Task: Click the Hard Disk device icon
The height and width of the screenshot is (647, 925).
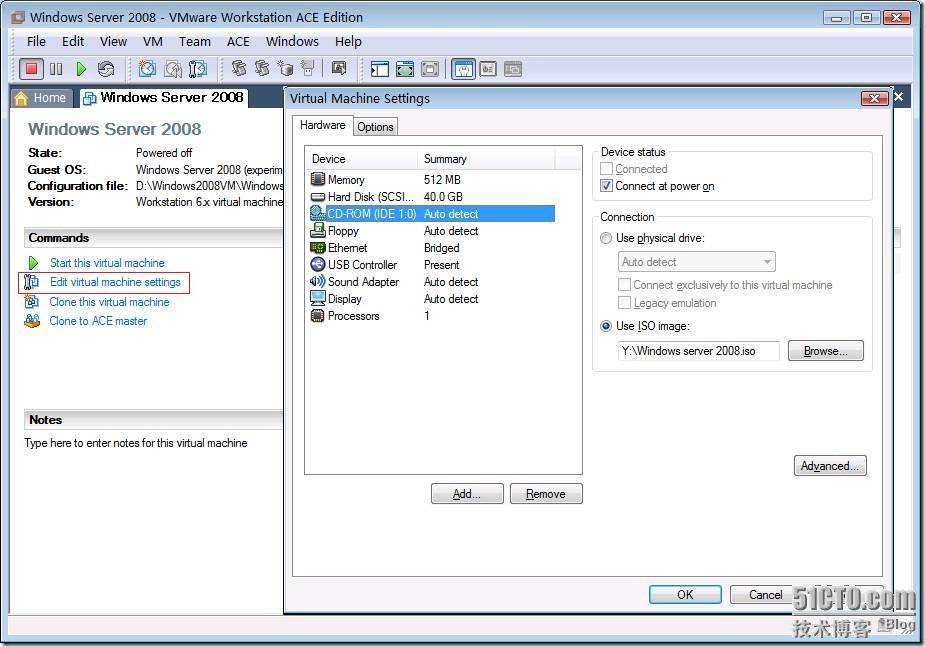Action: (317, 196)
